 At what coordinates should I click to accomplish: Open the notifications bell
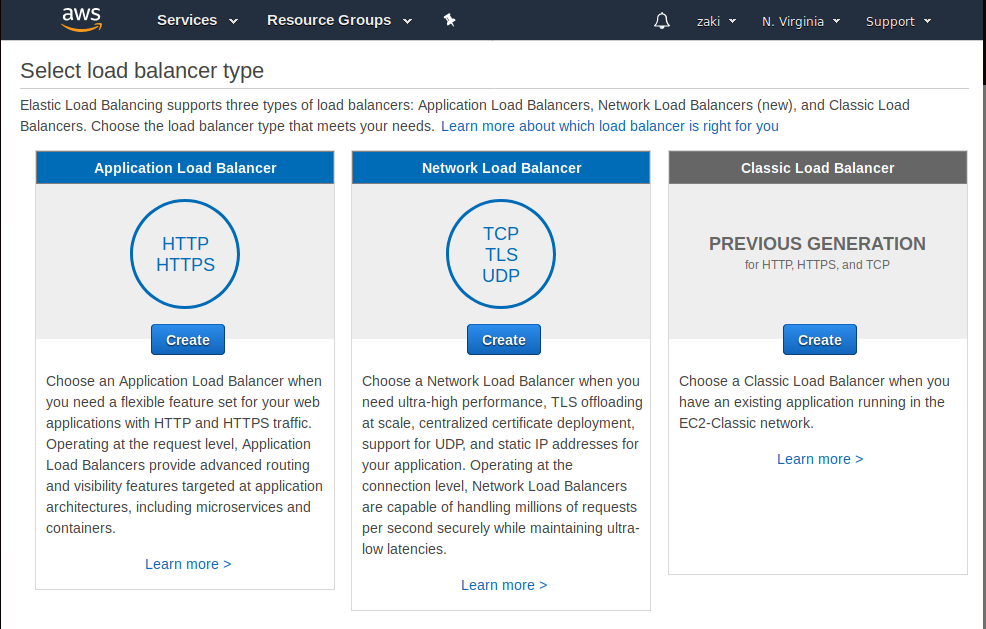pos(661,21)
